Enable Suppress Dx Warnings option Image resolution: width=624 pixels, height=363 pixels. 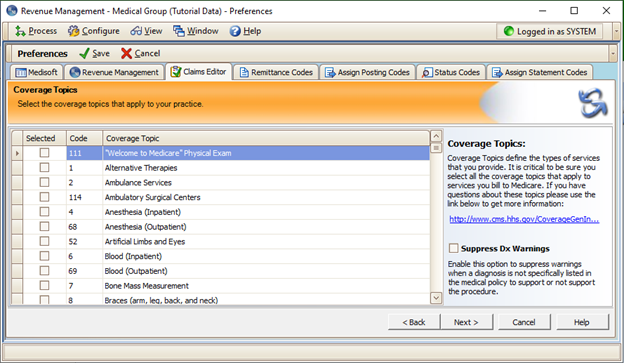tap(453, 248)
